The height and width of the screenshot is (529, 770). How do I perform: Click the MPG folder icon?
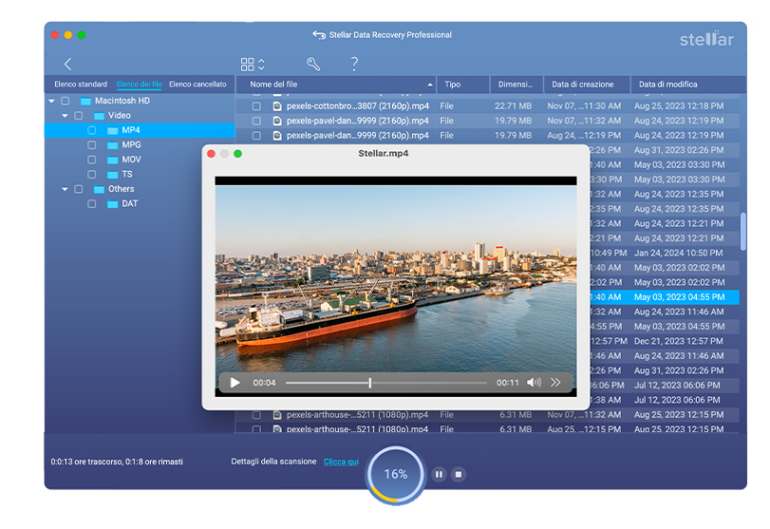[112, 145]
